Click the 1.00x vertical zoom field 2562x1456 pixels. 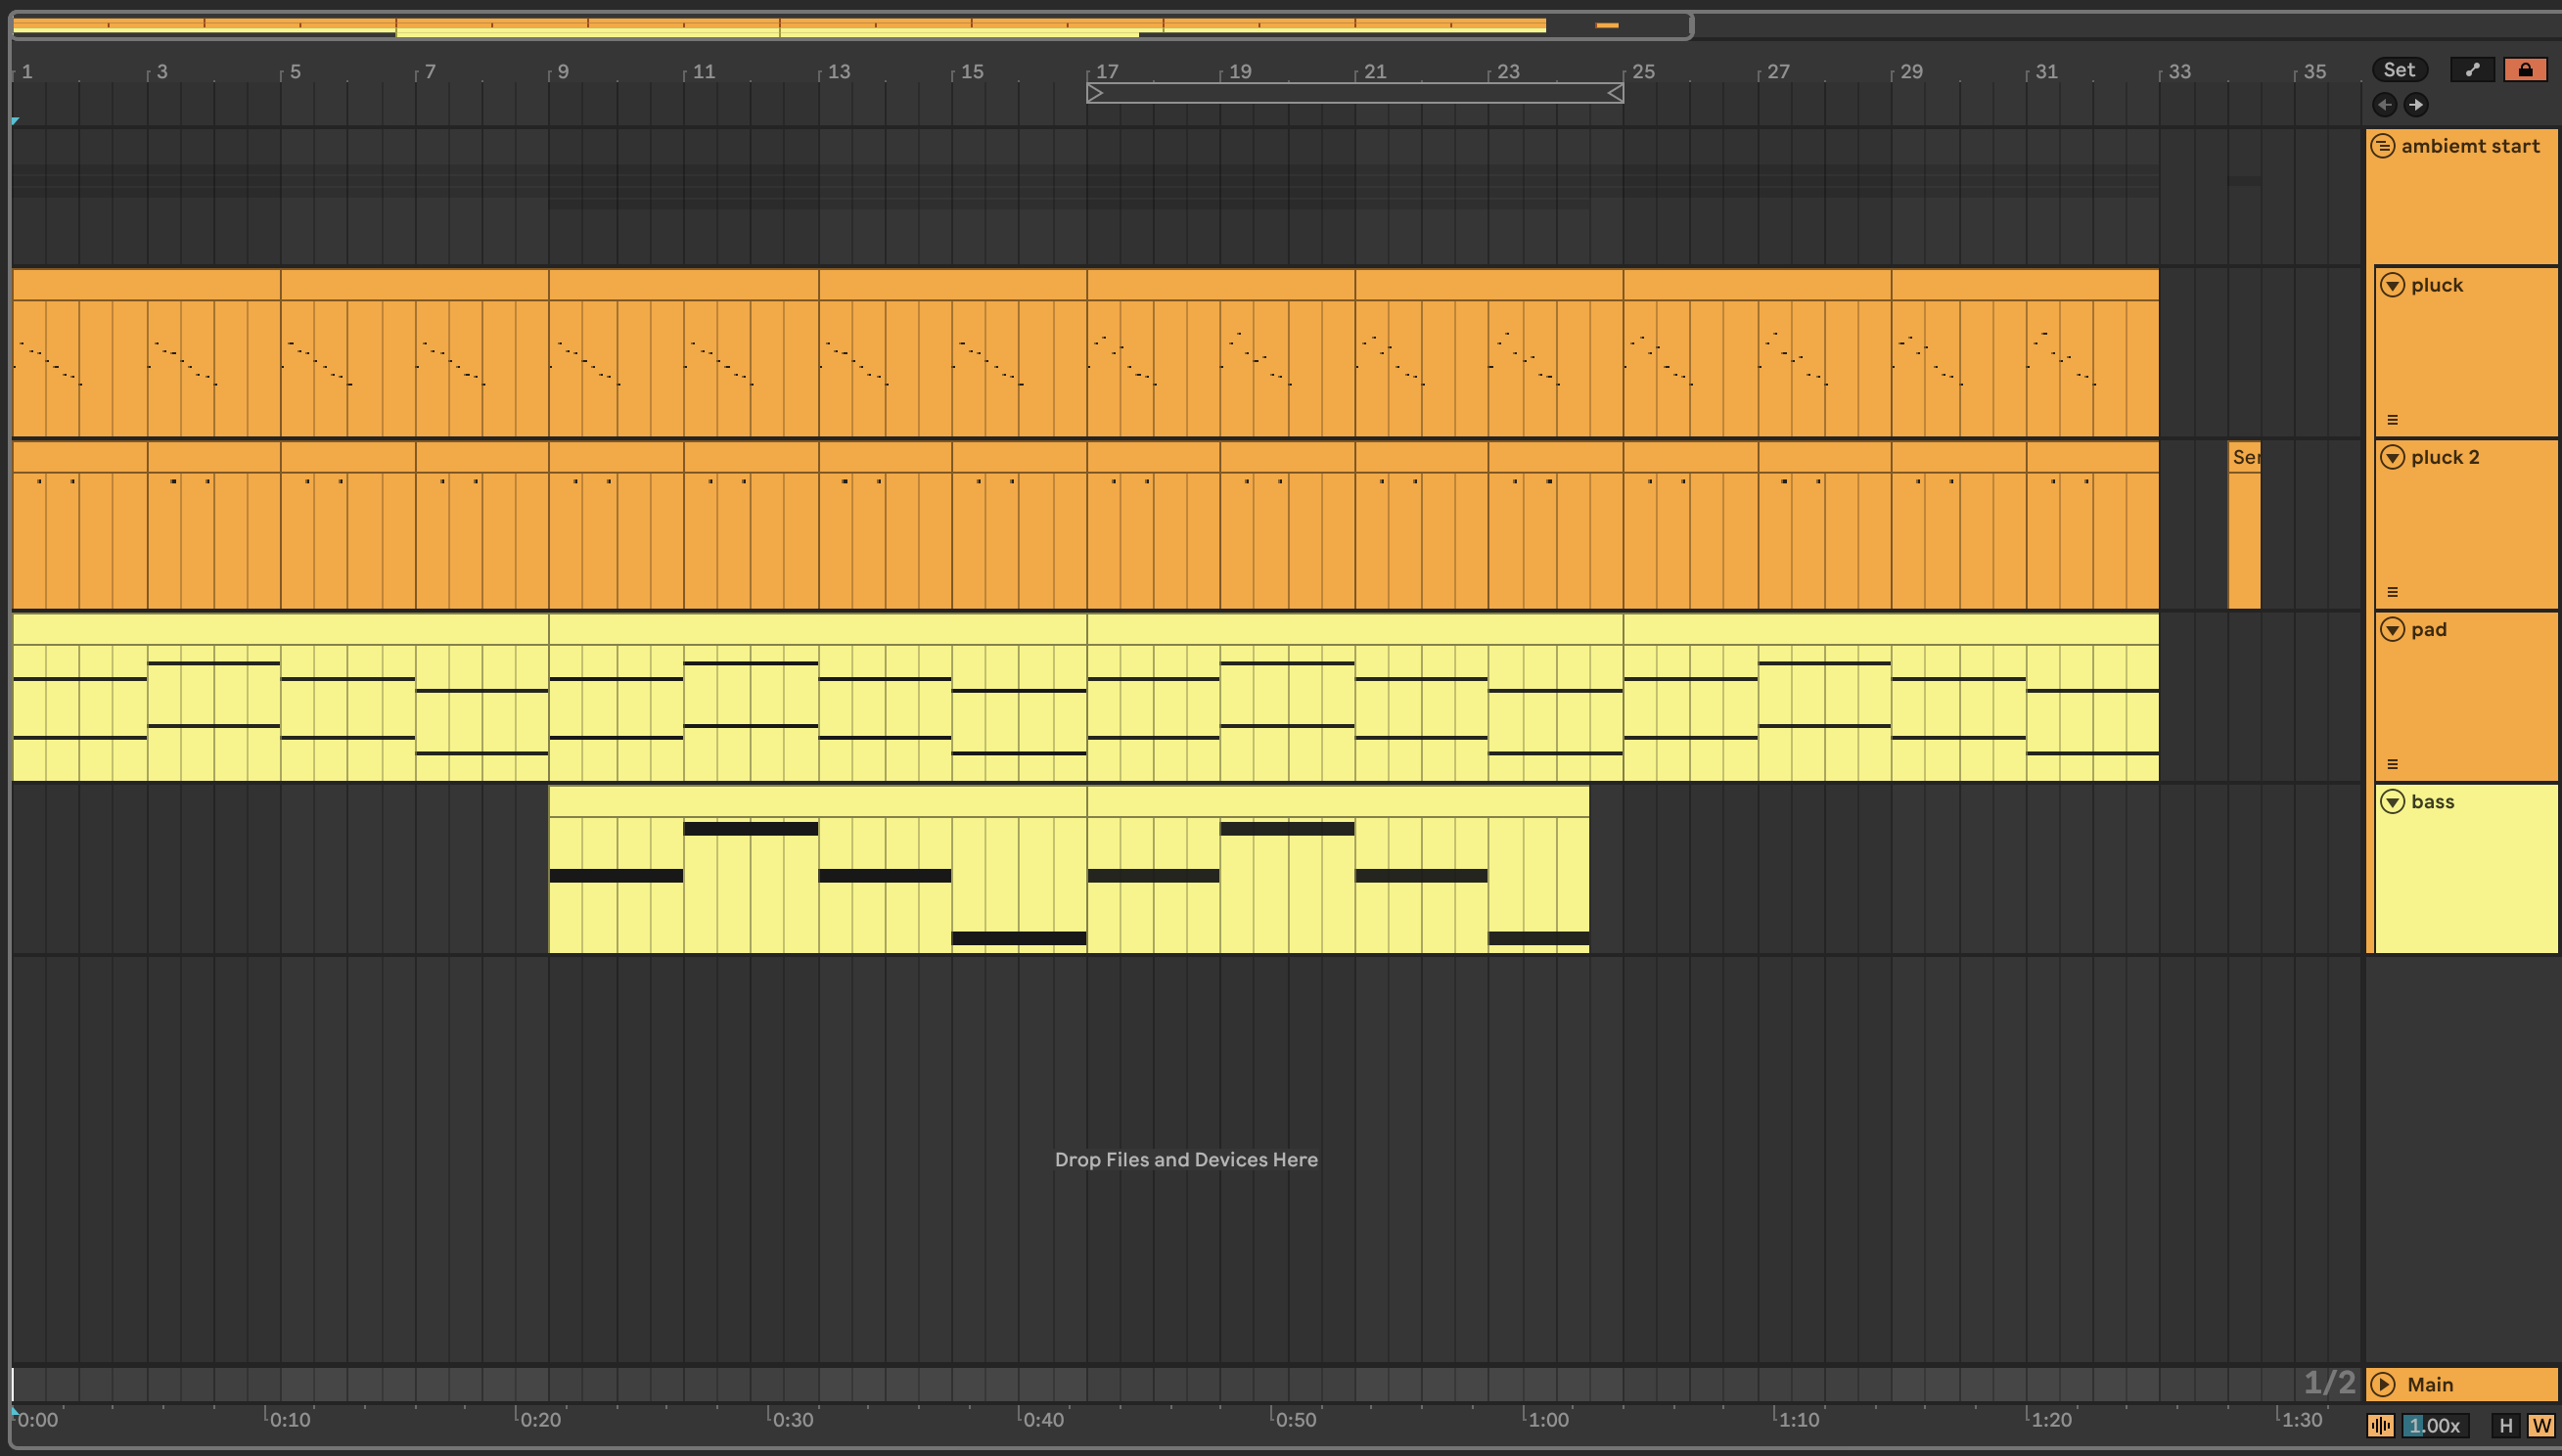click(2434, 1425)
